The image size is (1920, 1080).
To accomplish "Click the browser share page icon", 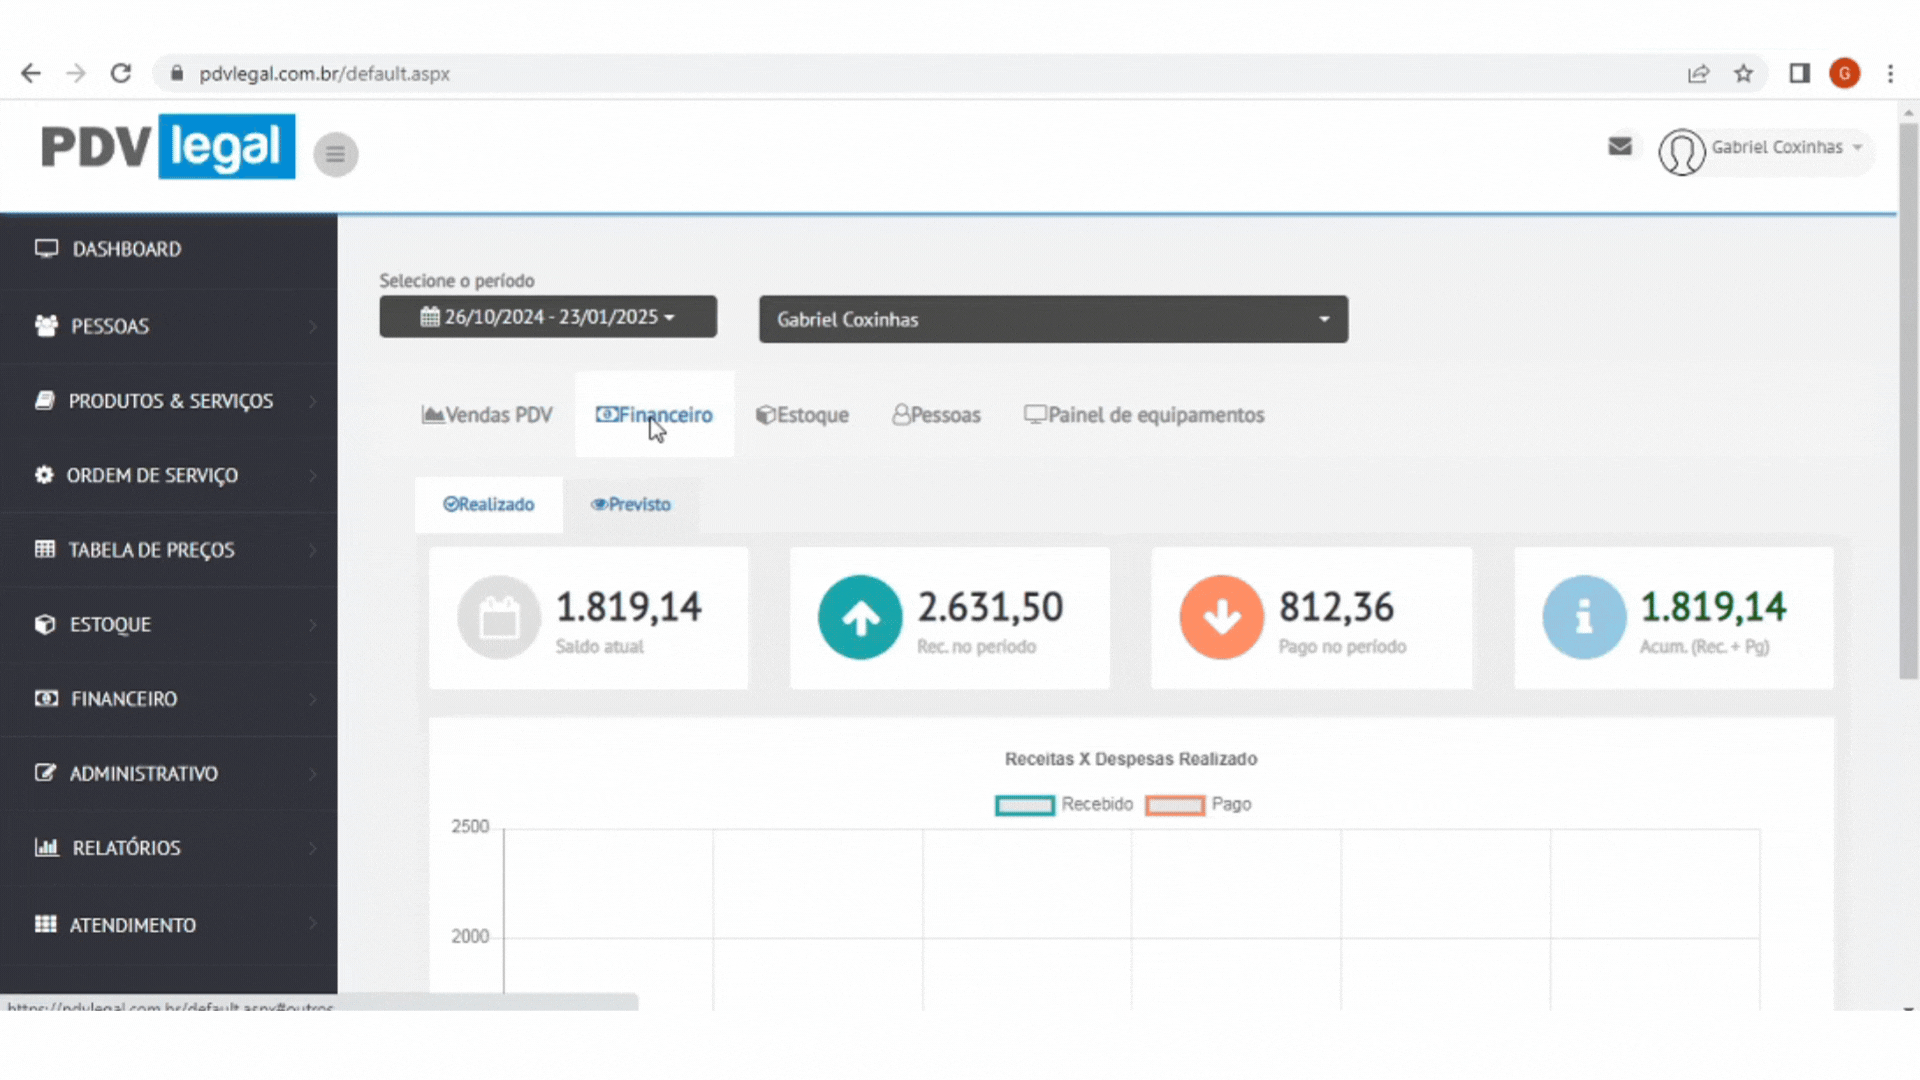I will tap(1698, 74).
